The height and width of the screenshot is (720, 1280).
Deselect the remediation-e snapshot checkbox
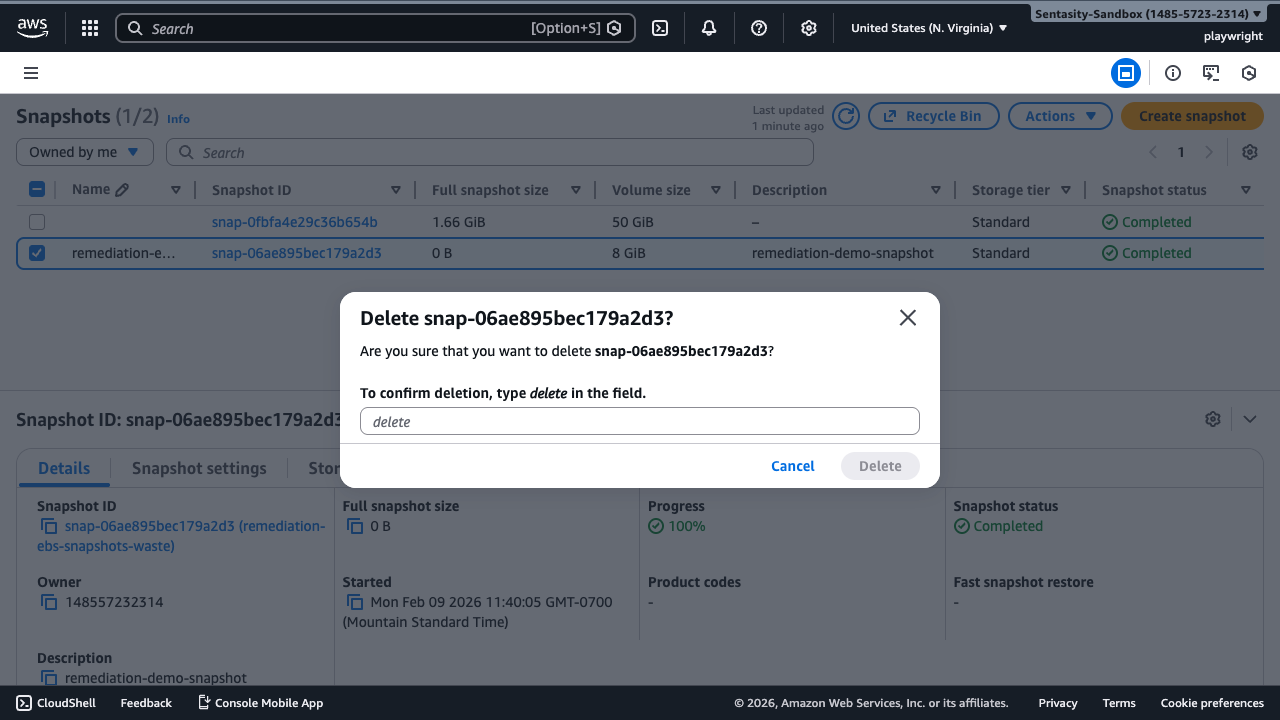tap(37, 253)
